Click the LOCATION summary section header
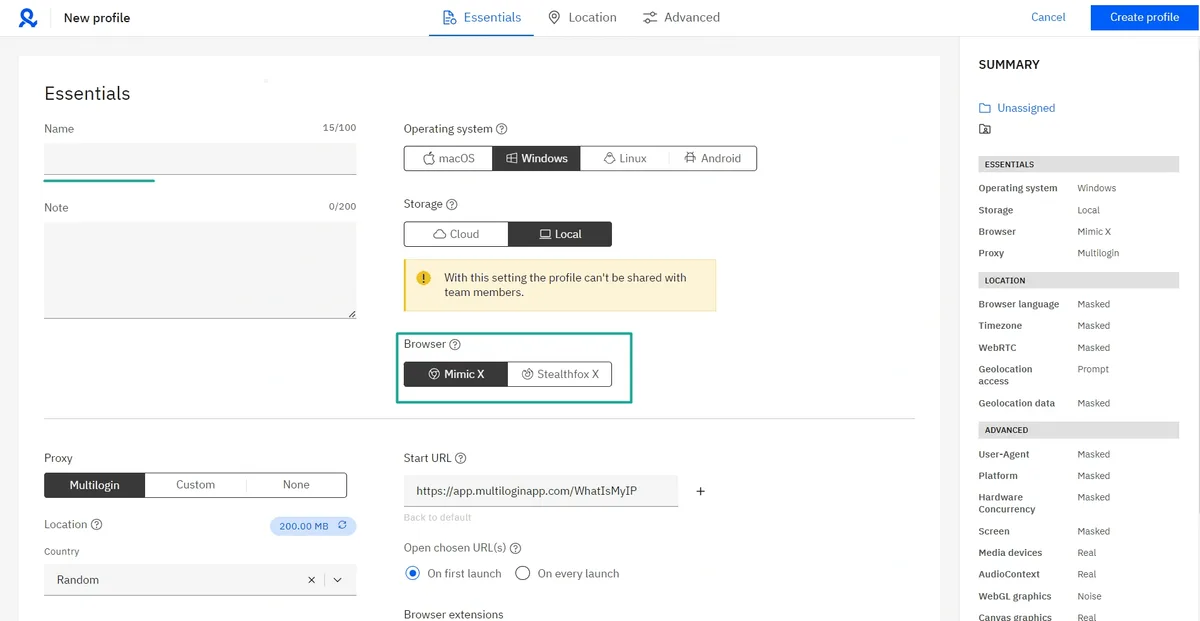The width and height of the screenshot is (1200, 621). pos(1079,280)
